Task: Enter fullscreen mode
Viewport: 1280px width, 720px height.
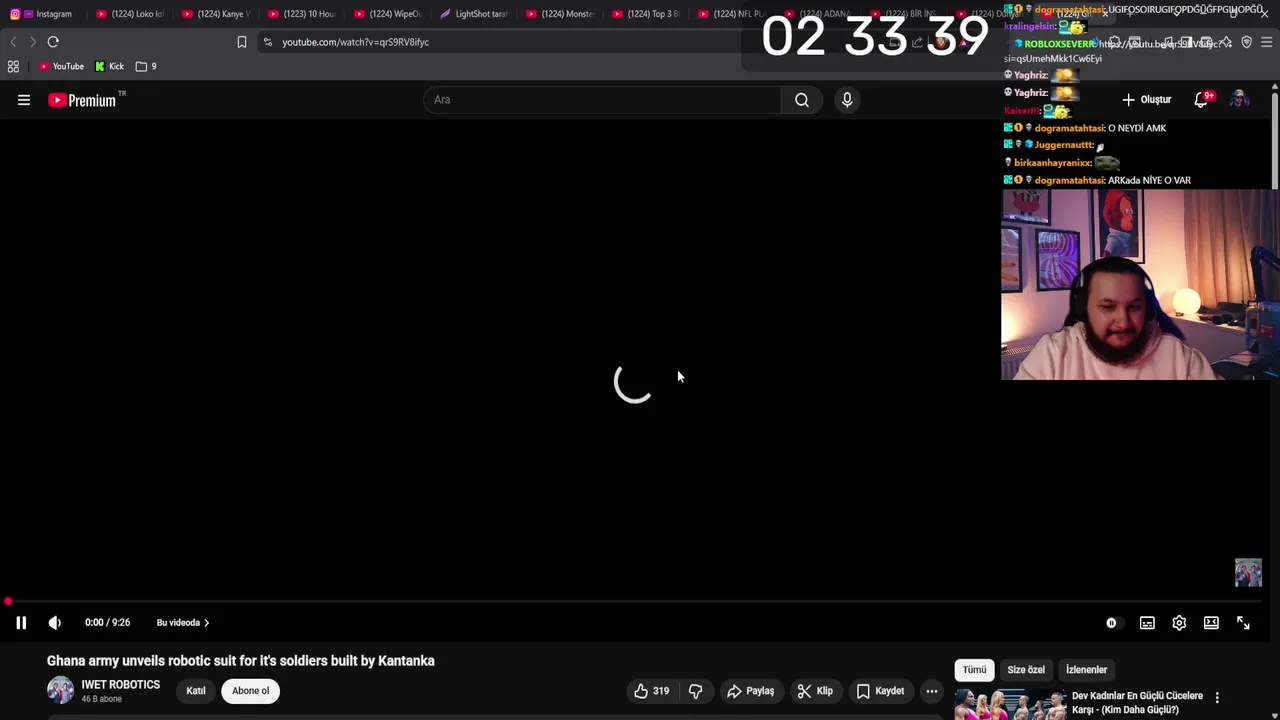Action: click(1243, 623)
